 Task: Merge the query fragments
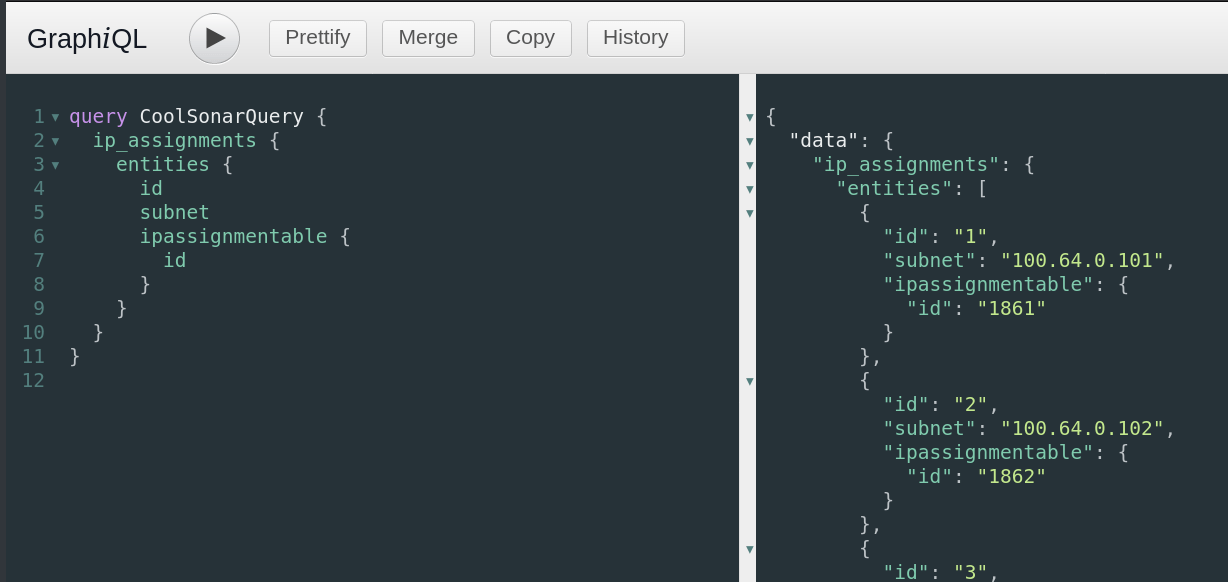(428, 37)
